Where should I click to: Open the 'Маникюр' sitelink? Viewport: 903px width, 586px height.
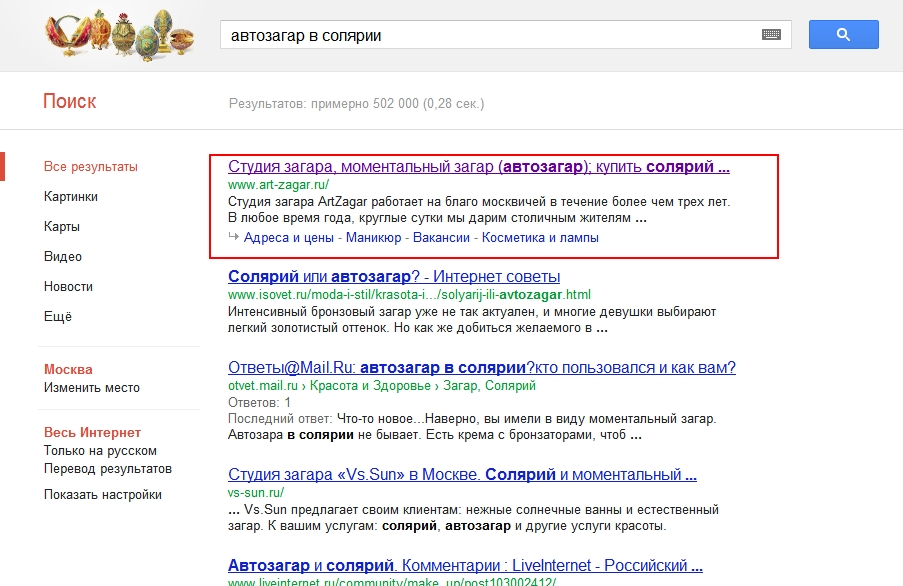(x=373, y=238)
